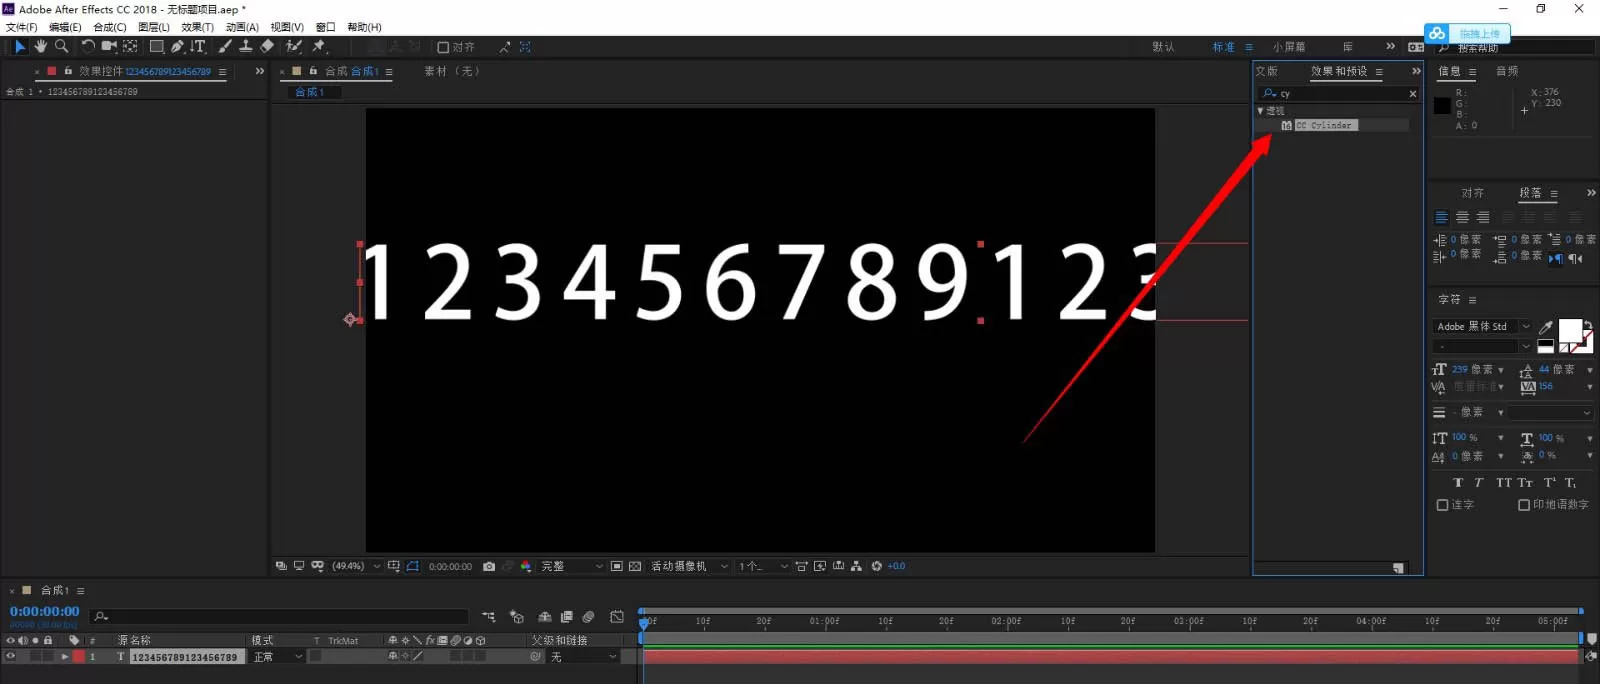Toggle the Faux Bold T button

[1458, 482]
